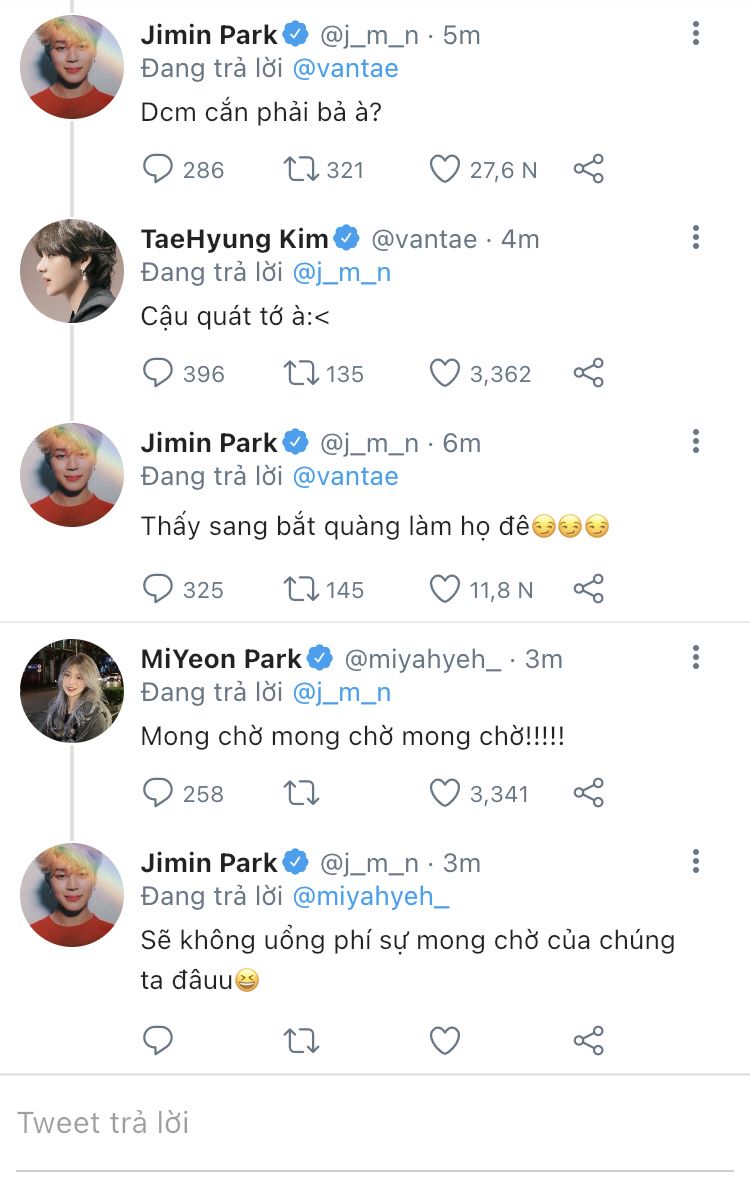The height and width of the screenshot is (1179, 750).
Task: Open more options on TaeHyung Kim's tweet
Action: [x=696, y=238]
